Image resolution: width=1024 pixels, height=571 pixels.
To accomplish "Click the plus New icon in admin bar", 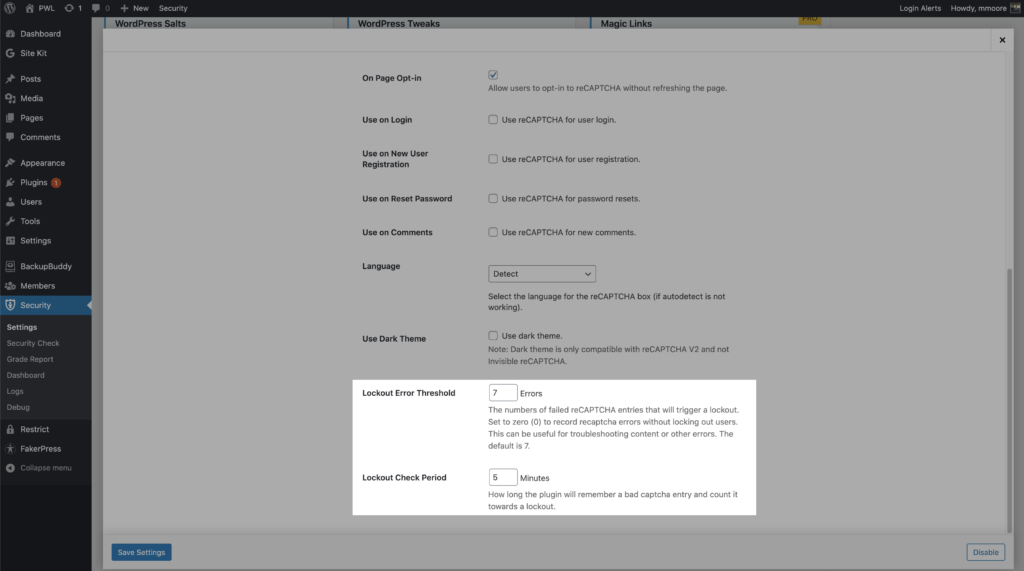I will click(x=124, y=8).
